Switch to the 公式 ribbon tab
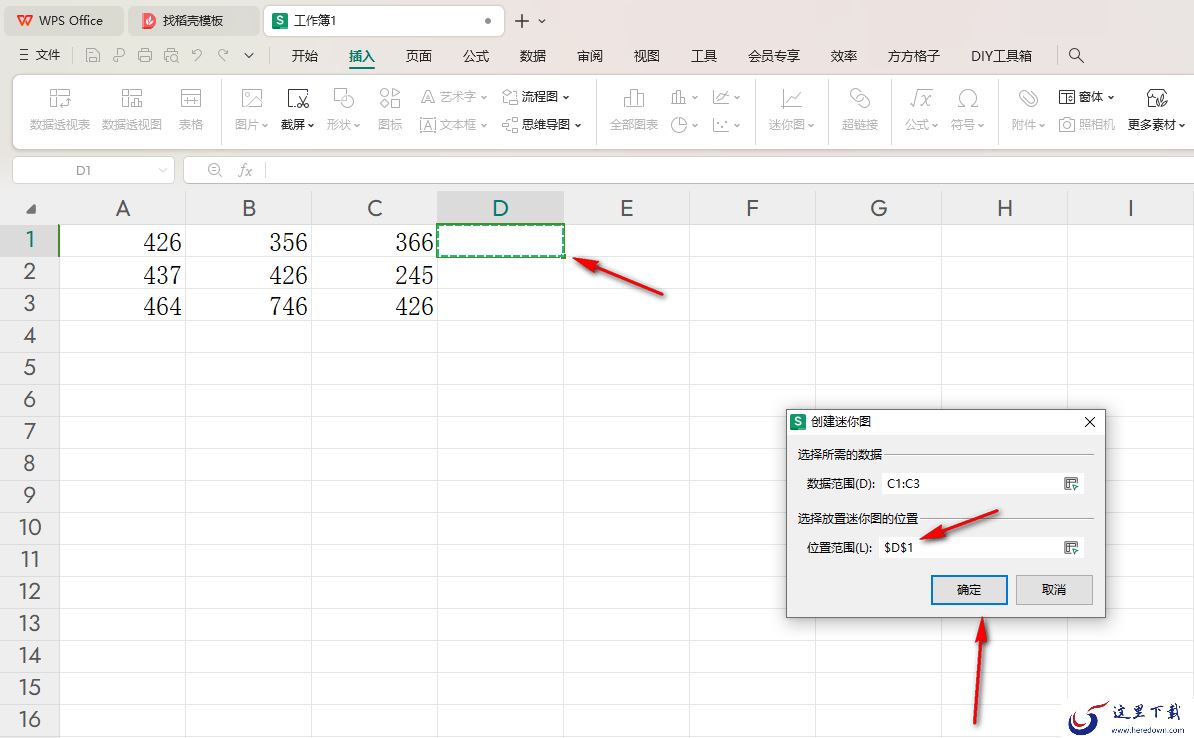This screenshot has height=738, width=1194. [476, 56]
